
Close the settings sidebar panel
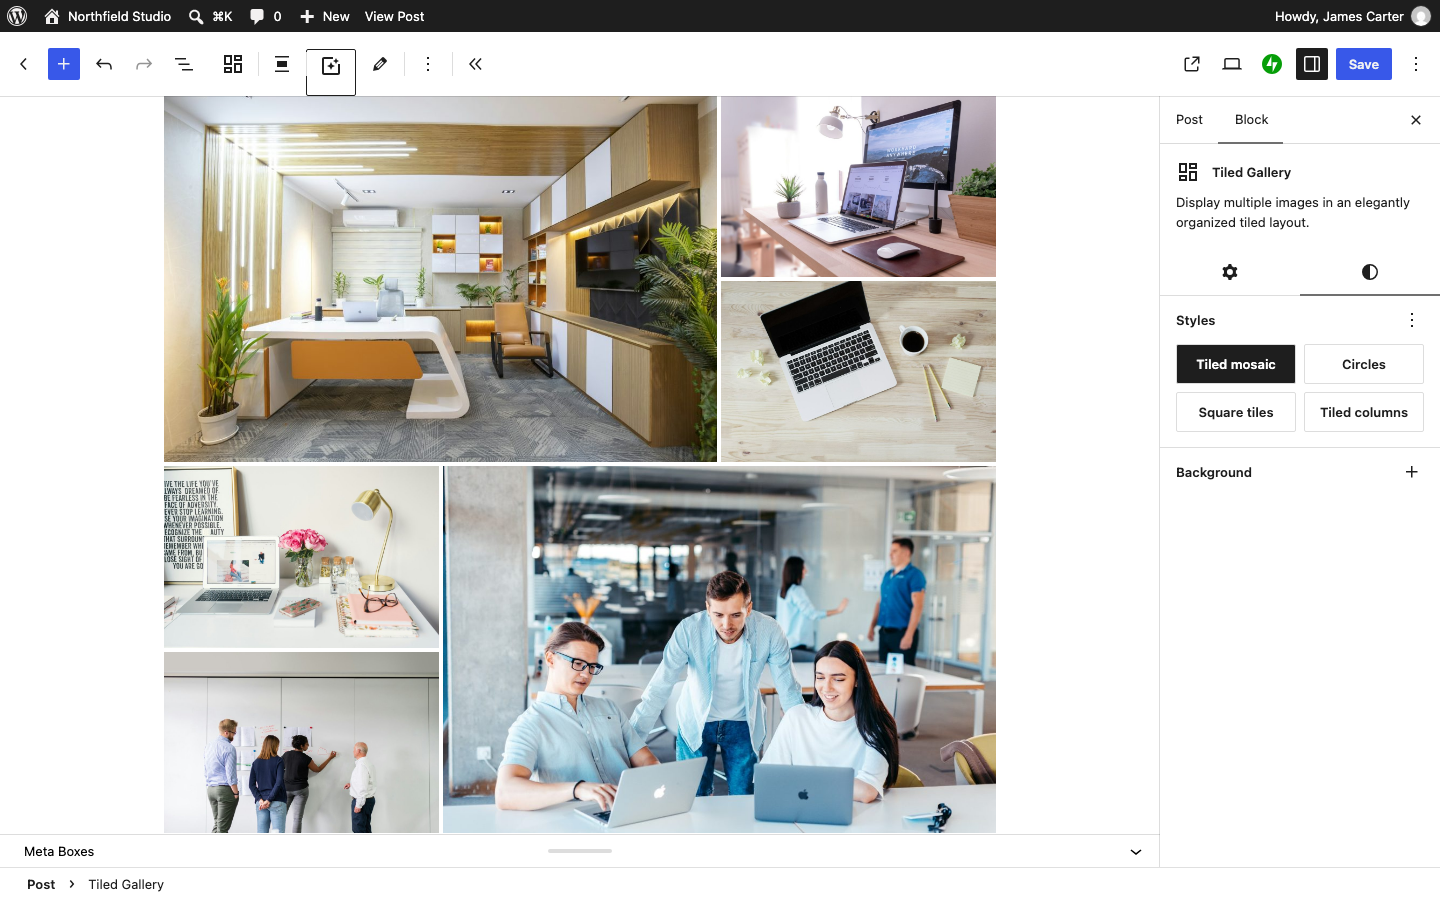click(1416, 120)
